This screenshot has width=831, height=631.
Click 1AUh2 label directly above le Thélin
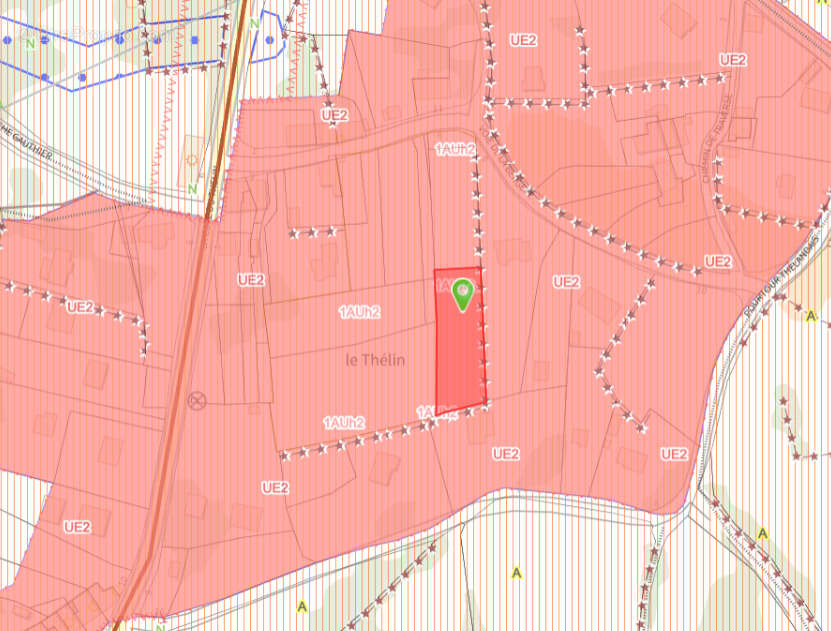(360, 312)
